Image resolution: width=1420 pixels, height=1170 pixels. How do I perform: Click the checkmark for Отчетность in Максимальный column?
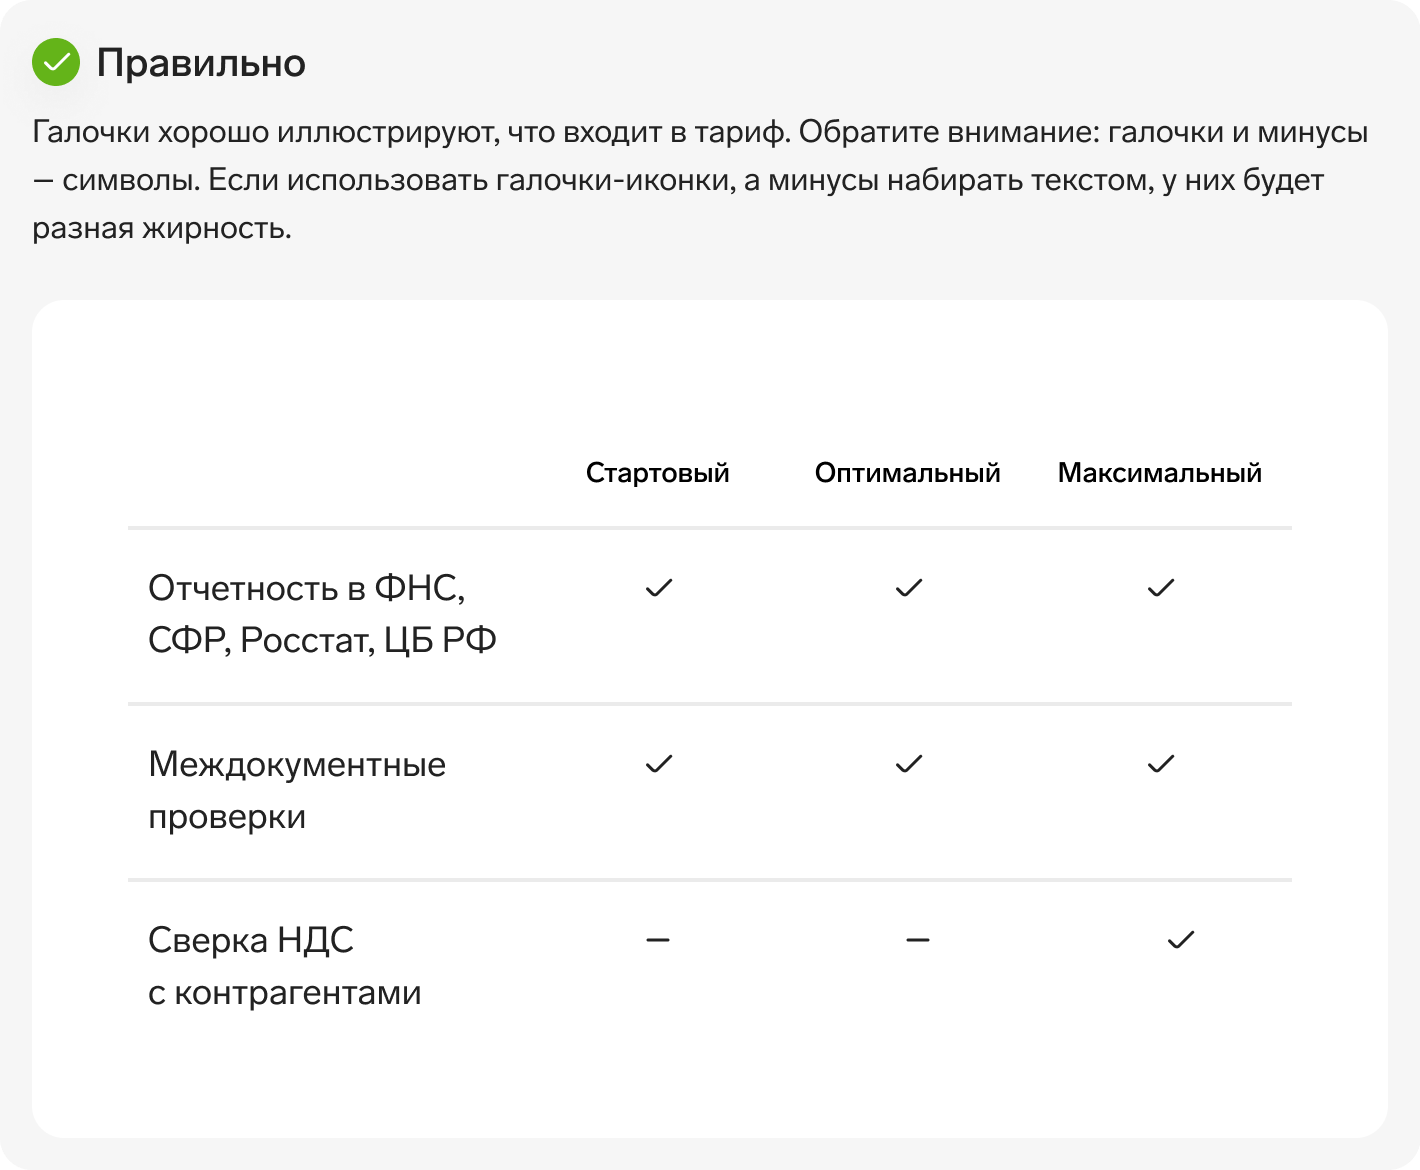(x=1161, y=588)
